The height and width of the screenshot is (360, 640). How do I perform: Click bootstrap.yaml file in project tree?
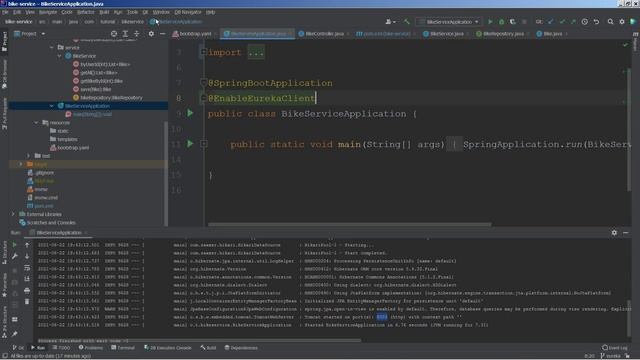[x=73, y=147]
